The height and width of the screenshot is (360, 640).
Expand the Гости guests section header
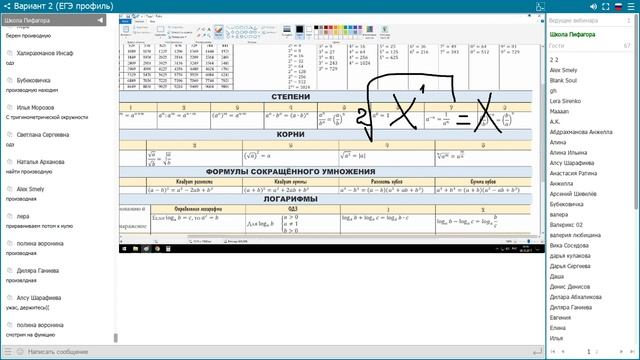click(x=590, y=46)
